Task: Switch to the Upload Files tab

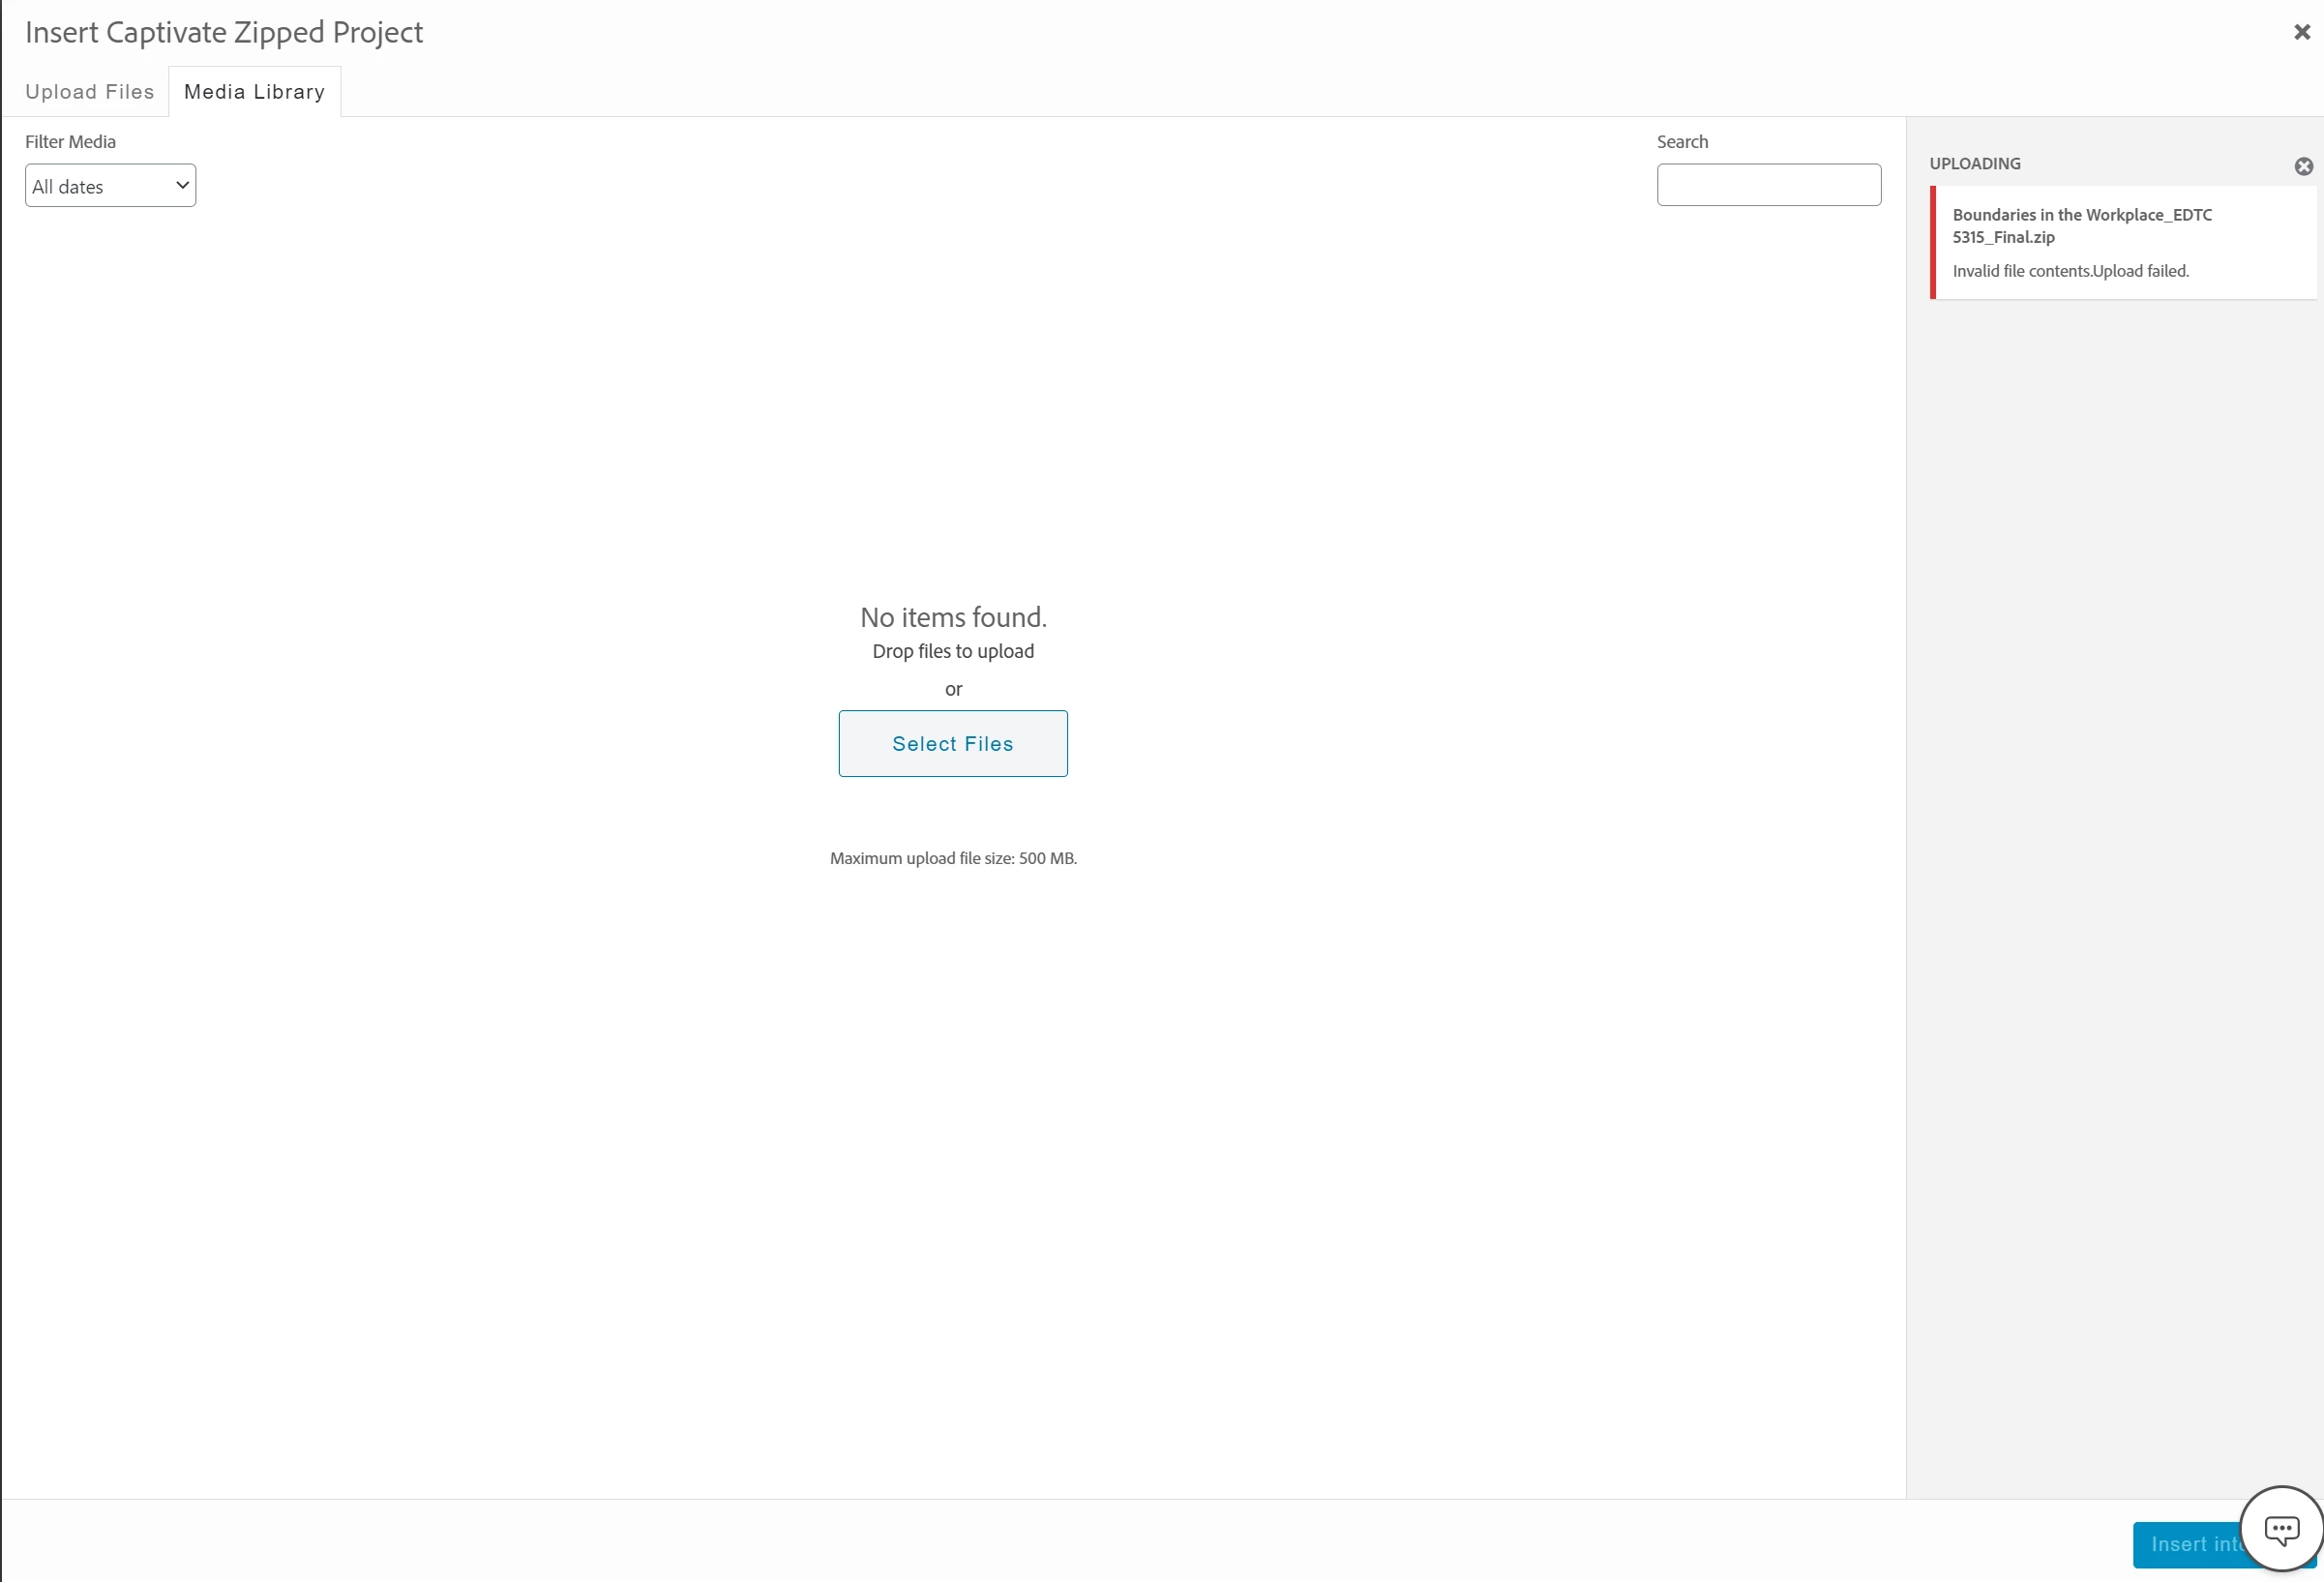Action: [x=89, y=92]
